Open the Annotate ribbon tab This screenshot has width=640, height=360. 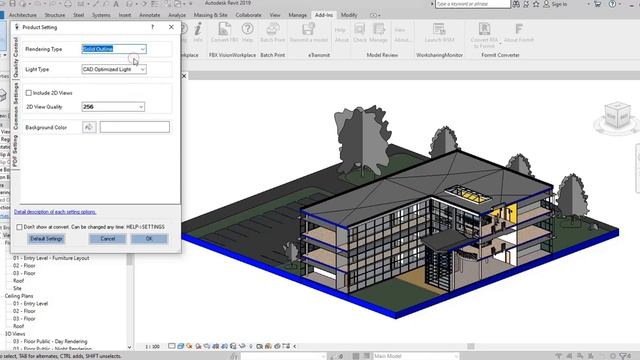pos(150,15)
